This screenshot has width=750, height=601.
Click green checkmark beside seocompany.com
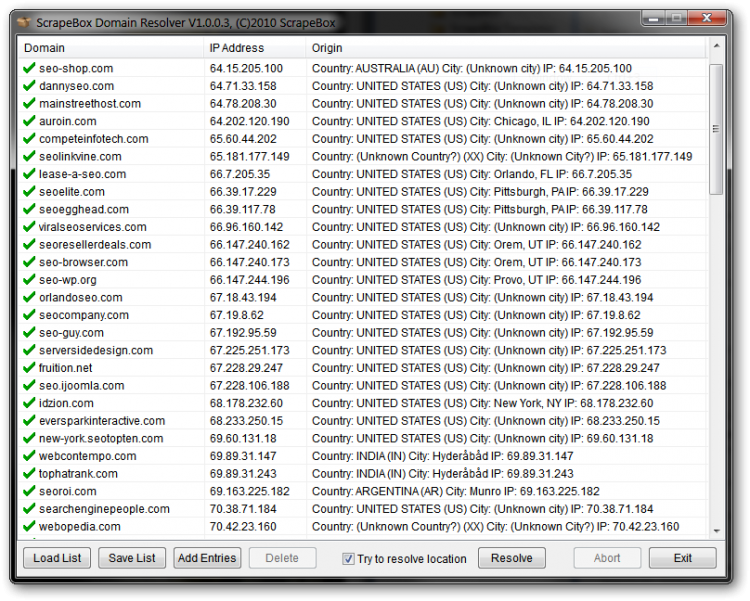click(29, 315)
